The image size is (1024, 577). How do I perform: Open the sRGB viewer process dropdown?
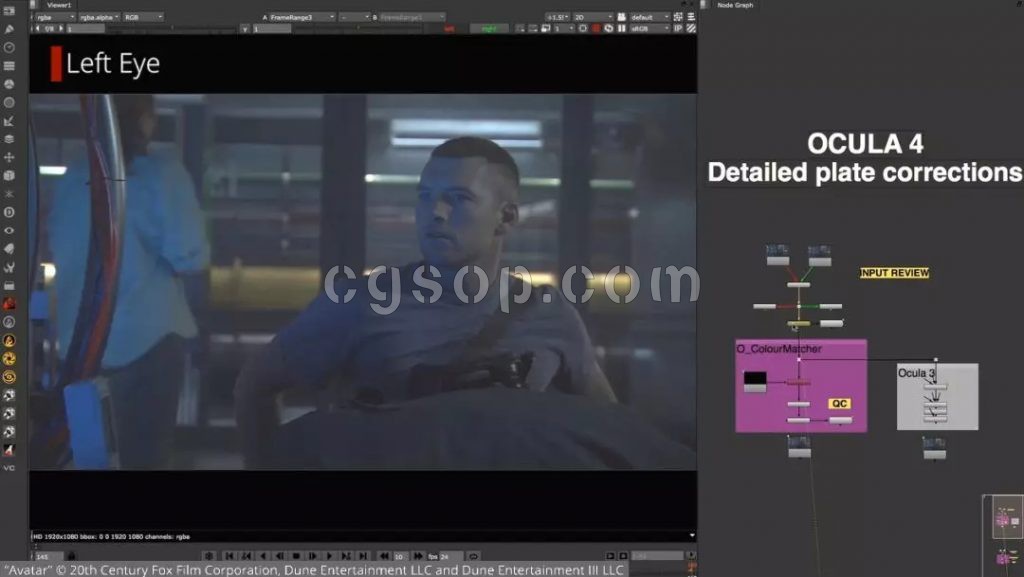pos(649,29)
